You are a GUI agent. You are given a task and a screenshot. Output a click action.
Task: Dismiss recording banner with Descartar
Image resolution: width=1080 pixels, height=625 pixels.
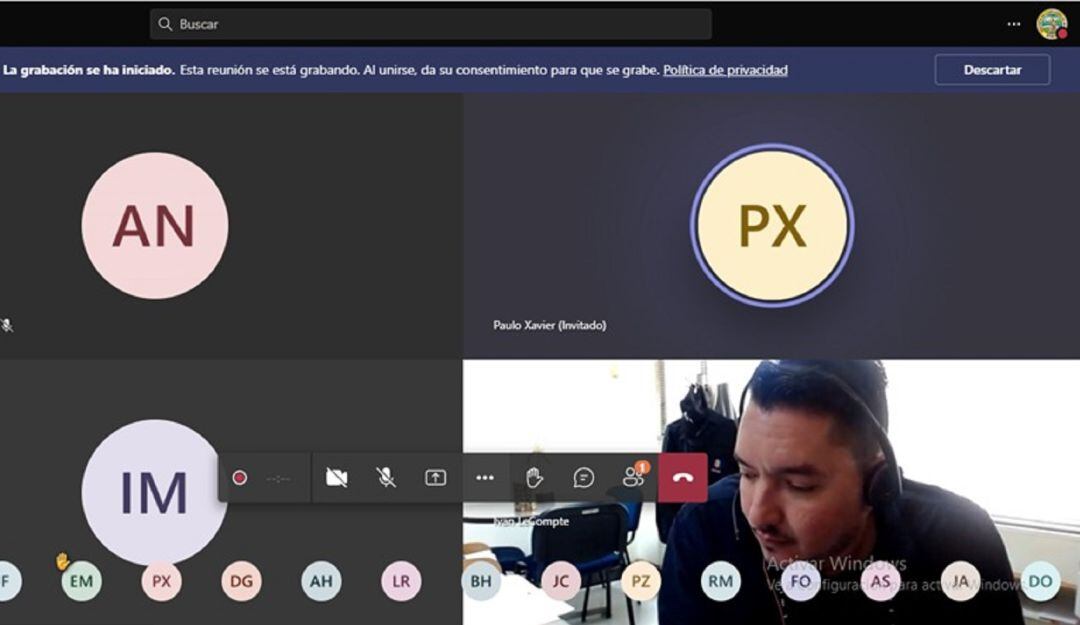[x=992, y=70]
